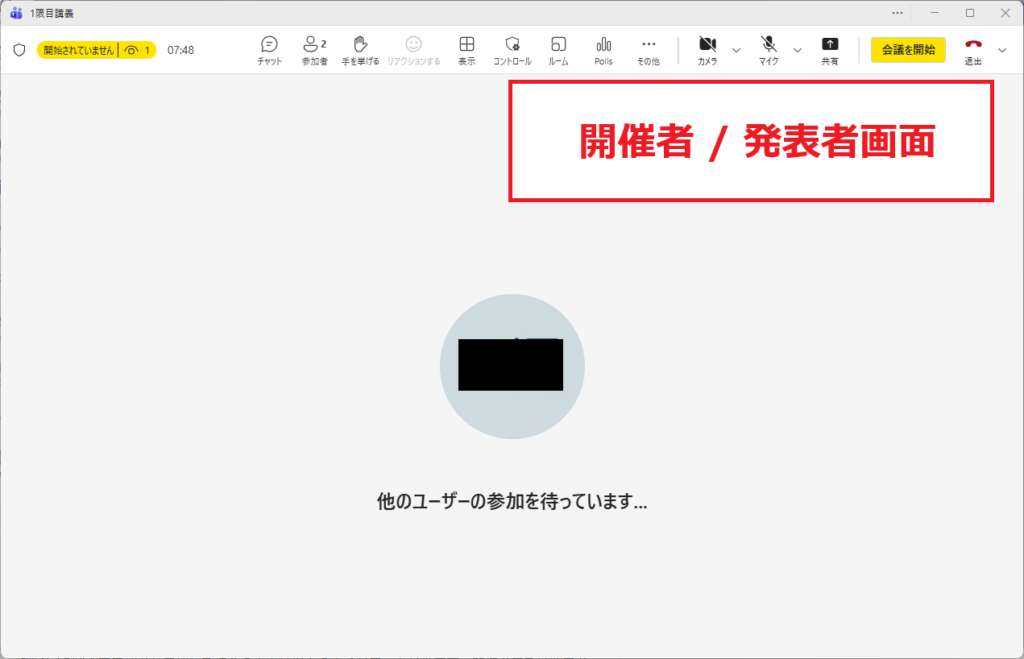Click the shield security icon
The height and width of the screenshot is (659, 1024).
[x=19, y=50]
